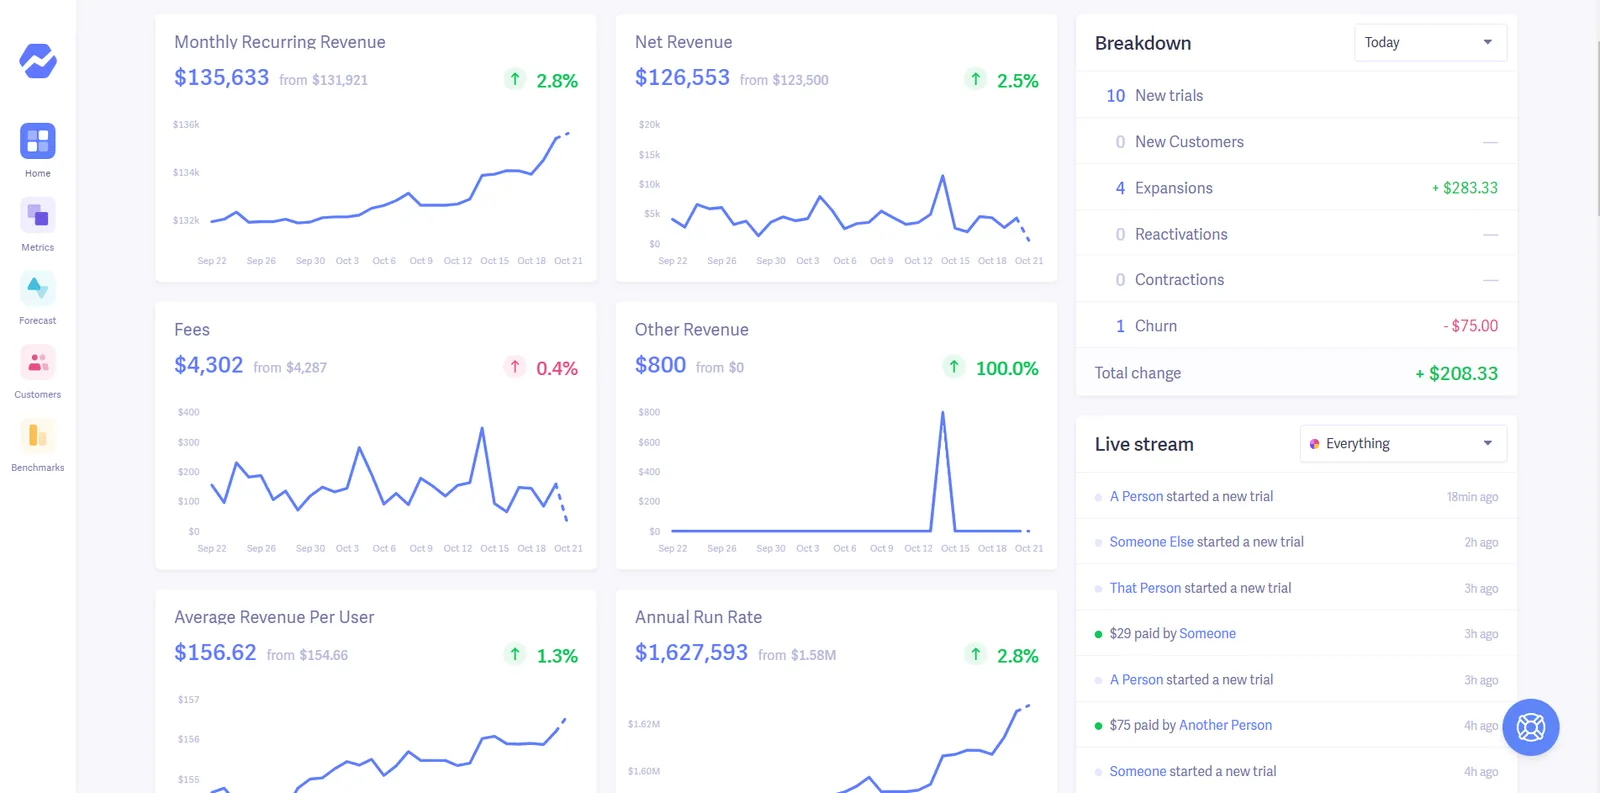The image size is (1600, 793).
Task: Click the $1,627,593 Annual Run Rate value
Action: [691, 652]
